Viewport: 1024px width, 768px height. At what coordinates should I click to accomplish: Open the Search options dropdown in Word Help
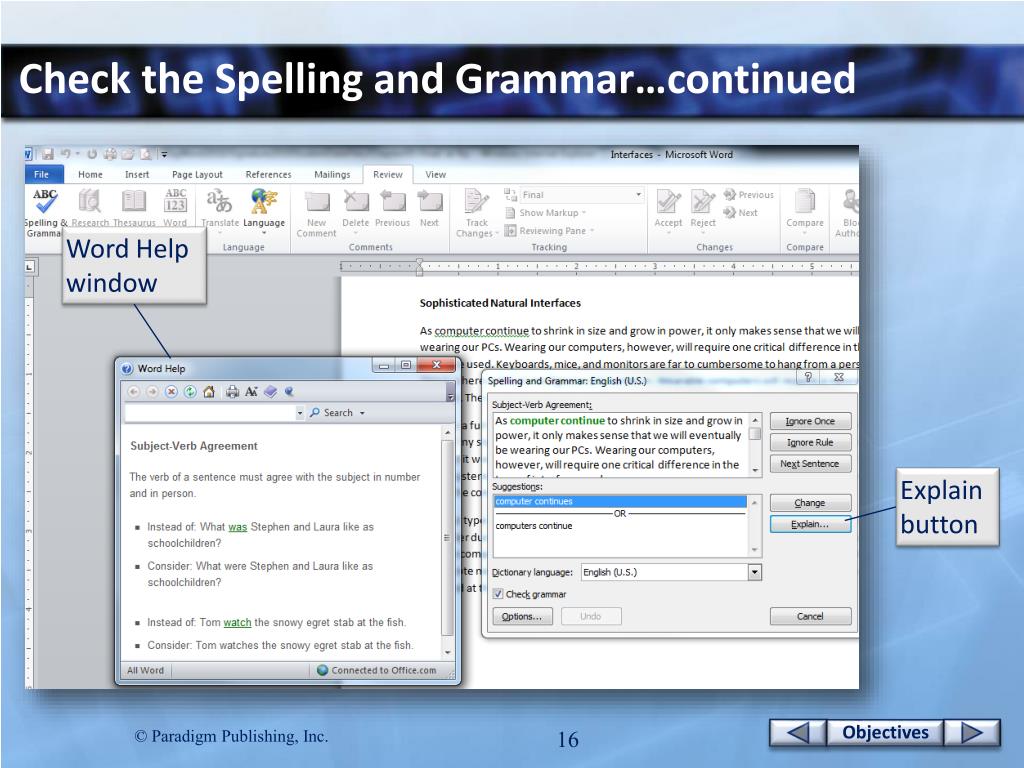pyautogui.click(x=362, y=413)
